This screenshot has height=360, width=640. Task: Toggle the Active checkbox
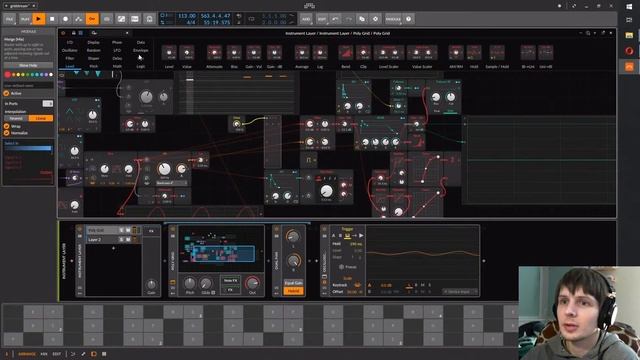[x=6, y=93]
